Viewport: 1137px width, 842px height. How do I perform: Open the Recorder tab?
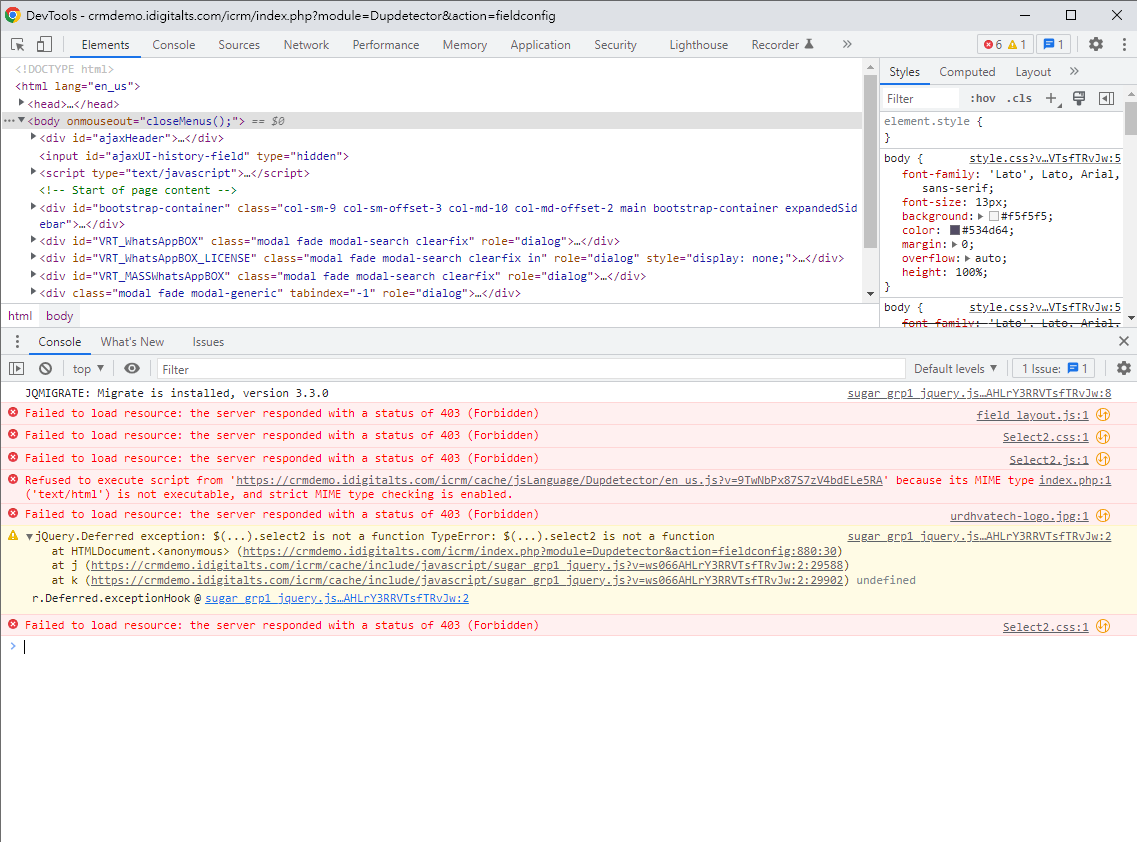coord(782,45)
